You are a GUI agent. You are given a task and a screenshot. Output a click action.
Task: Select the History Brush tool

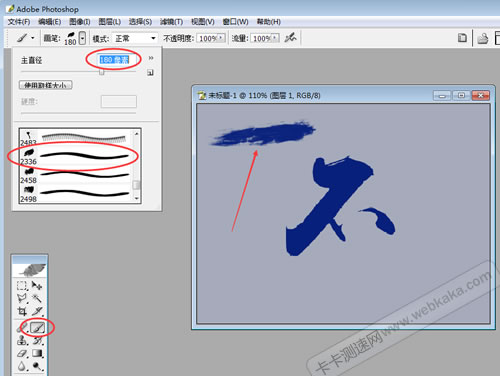pos(37,341)
